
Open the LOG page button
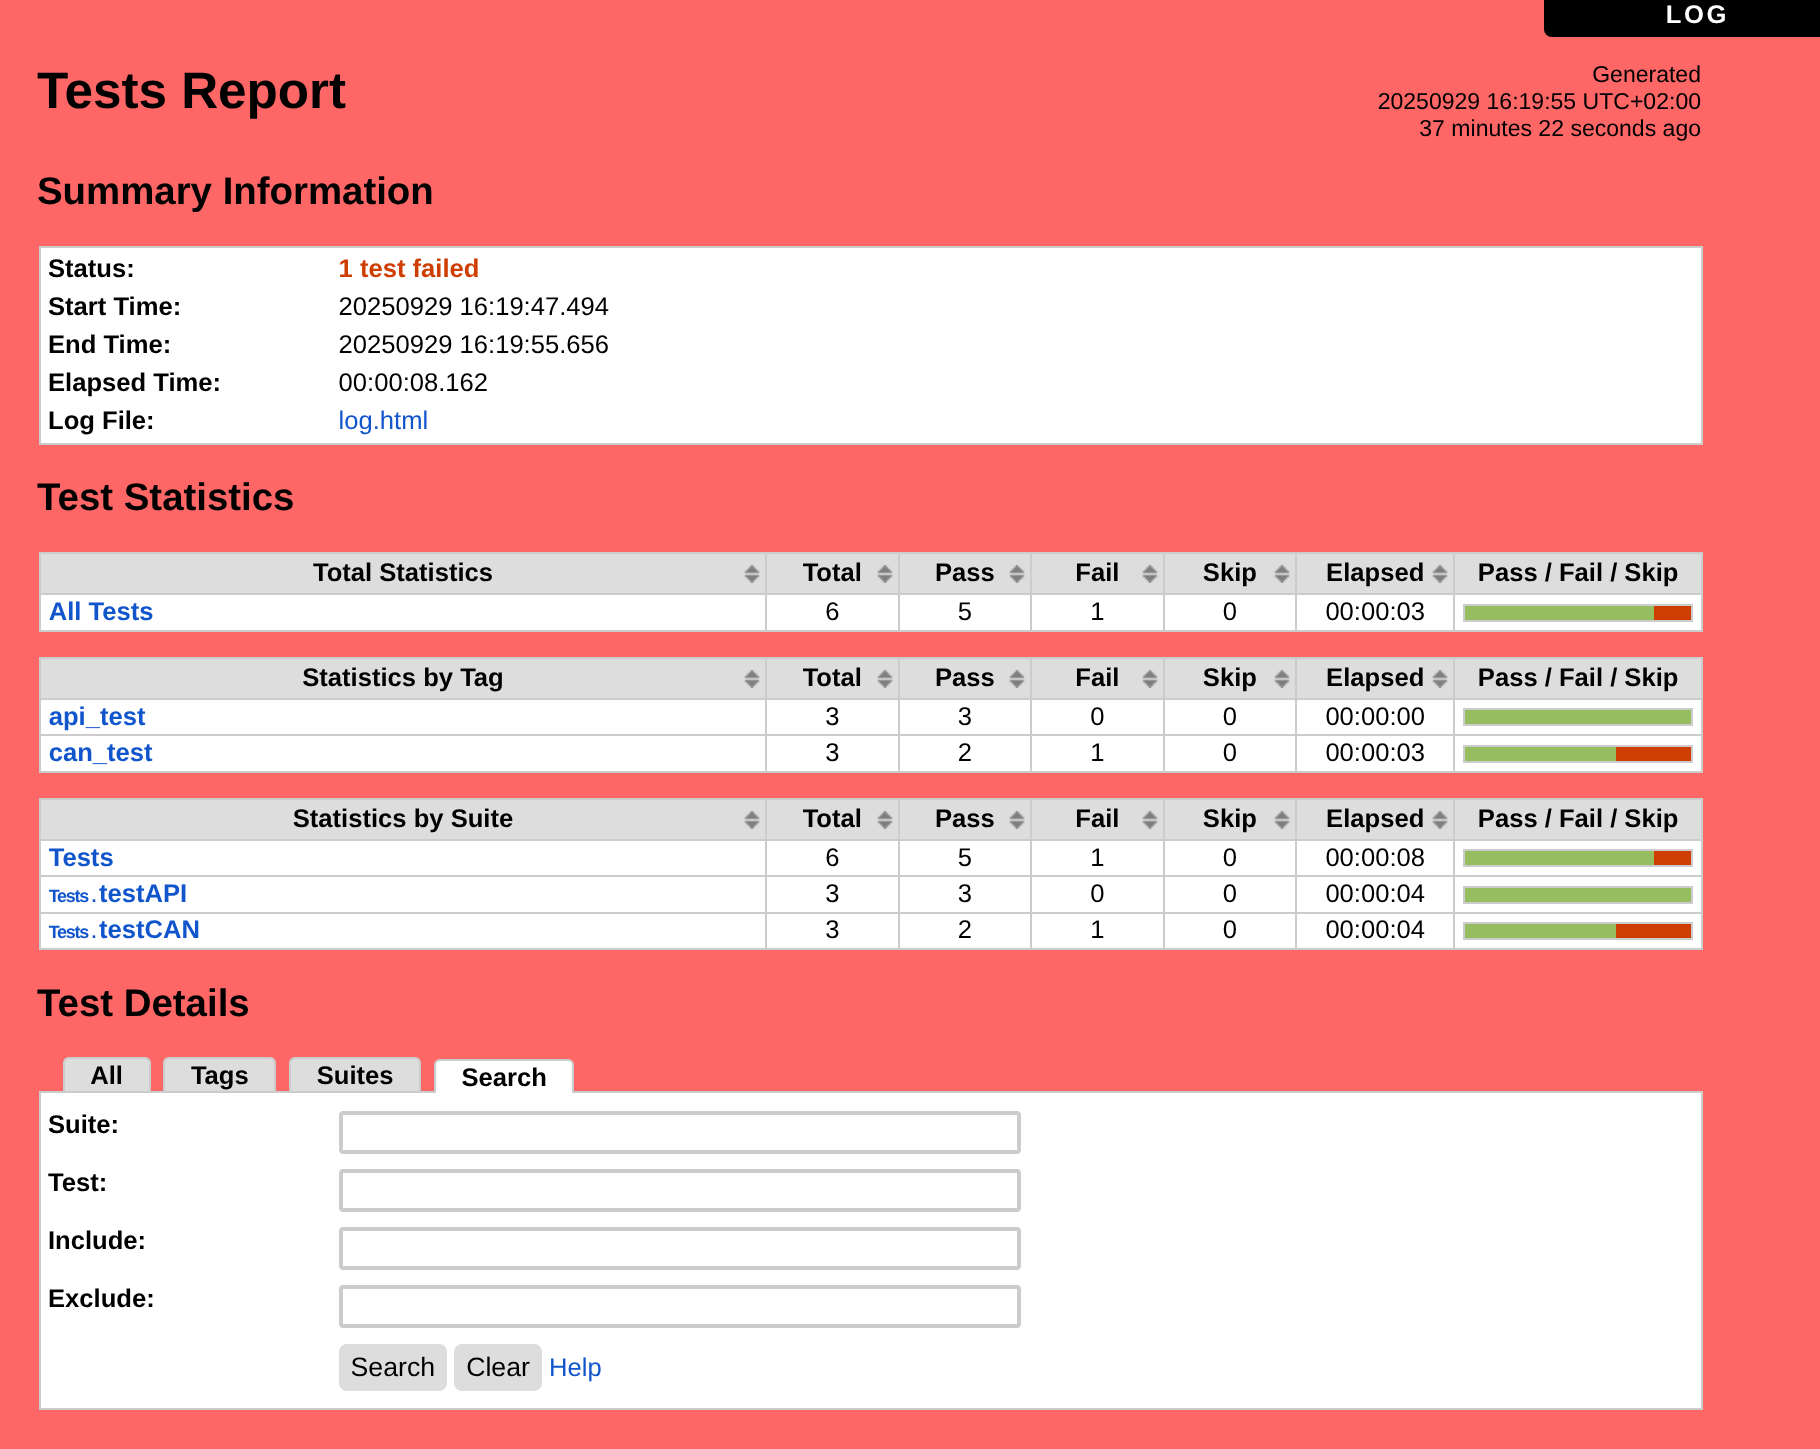pyautogui.click(x=1695, y=15)
